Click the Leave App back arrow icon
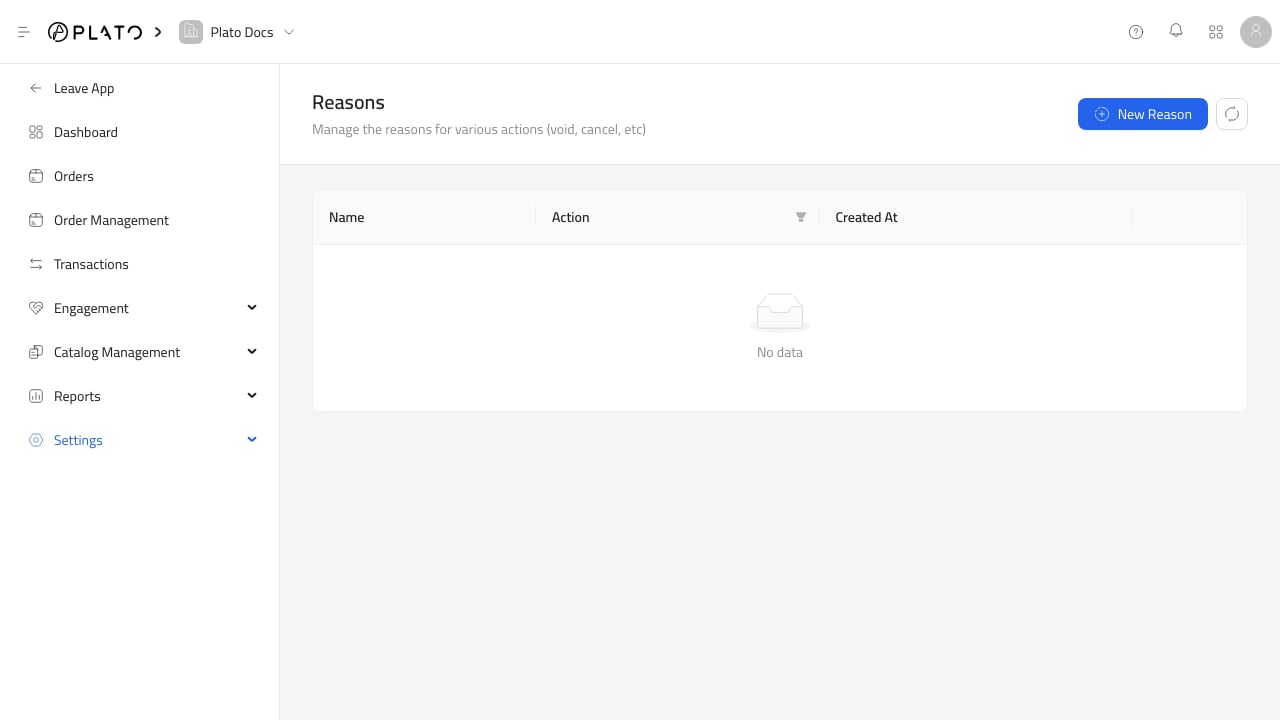This screenshot has width=1280, height=720. point(36,88)
